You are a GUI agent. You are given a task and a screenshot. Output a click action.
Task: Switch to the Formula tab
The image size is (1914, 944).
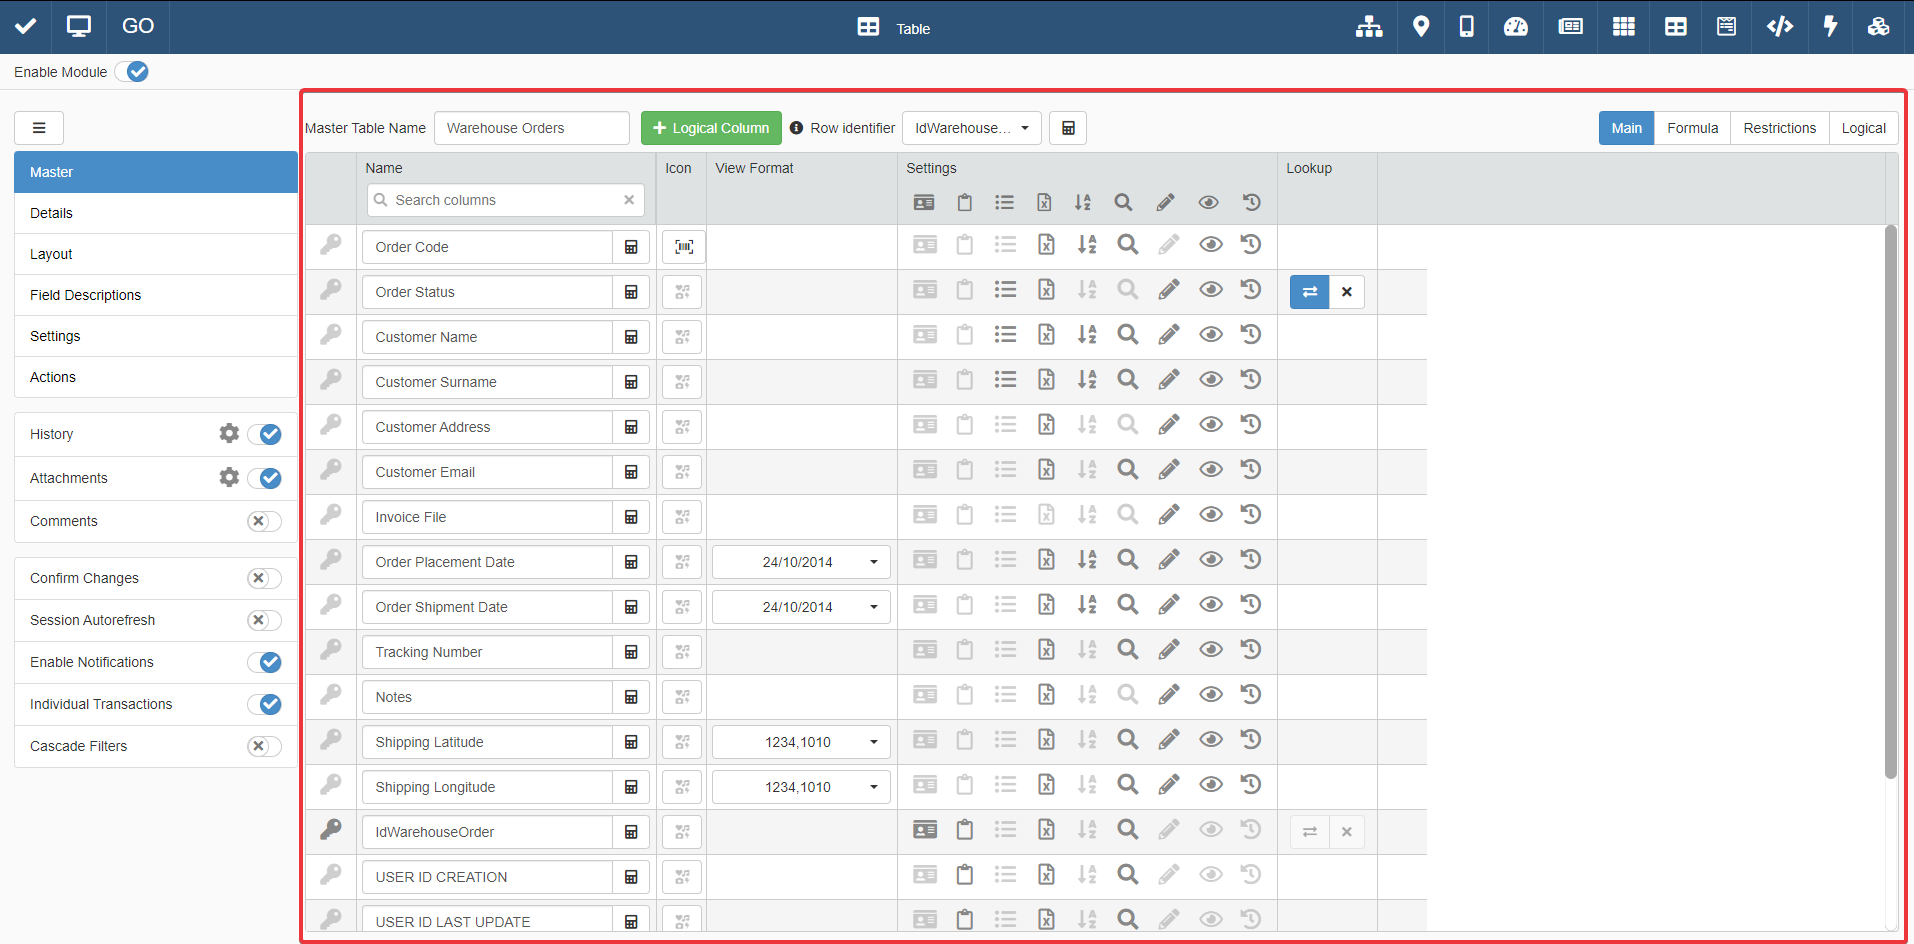[x=1692, y=128]
